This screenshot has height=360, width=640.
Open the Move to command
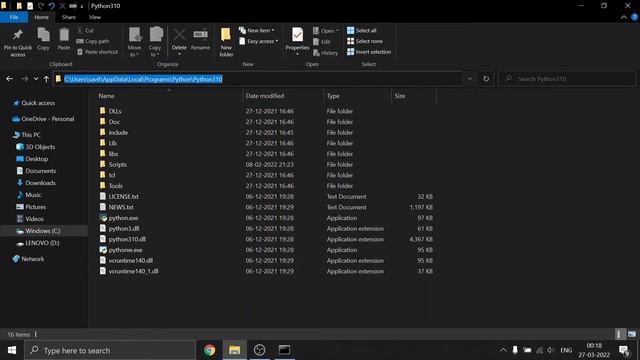134,42
